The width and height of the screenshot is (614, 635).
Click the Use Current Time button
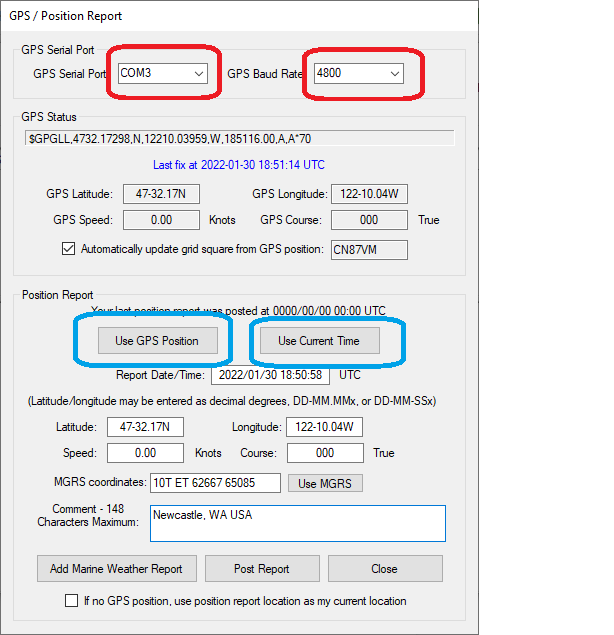[x=320, y=341]
